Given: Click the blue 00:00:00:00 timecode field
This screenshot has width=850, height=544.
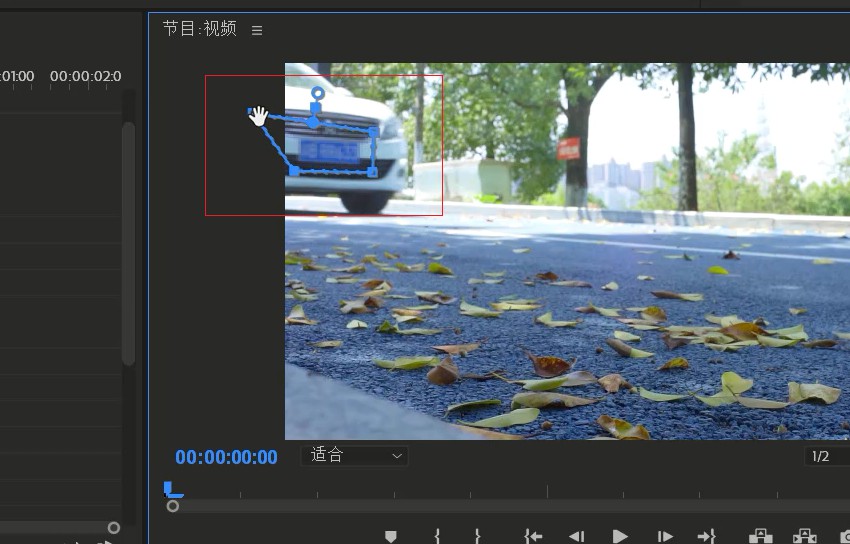Looking at the screenshot, I should (x=226, y=457).
